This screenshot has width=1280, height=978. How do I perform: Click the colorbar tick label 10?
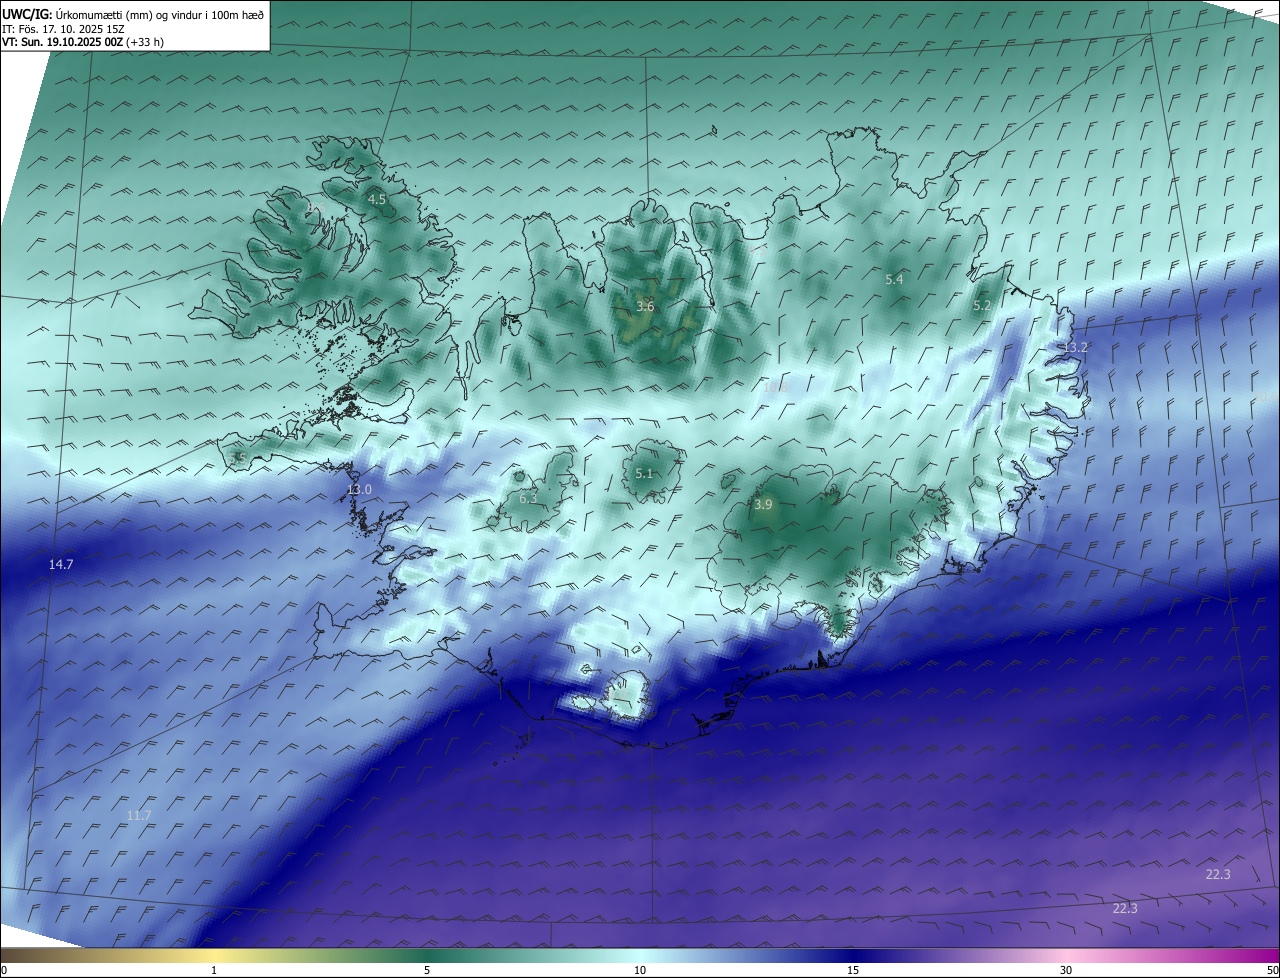coord(640,970)
